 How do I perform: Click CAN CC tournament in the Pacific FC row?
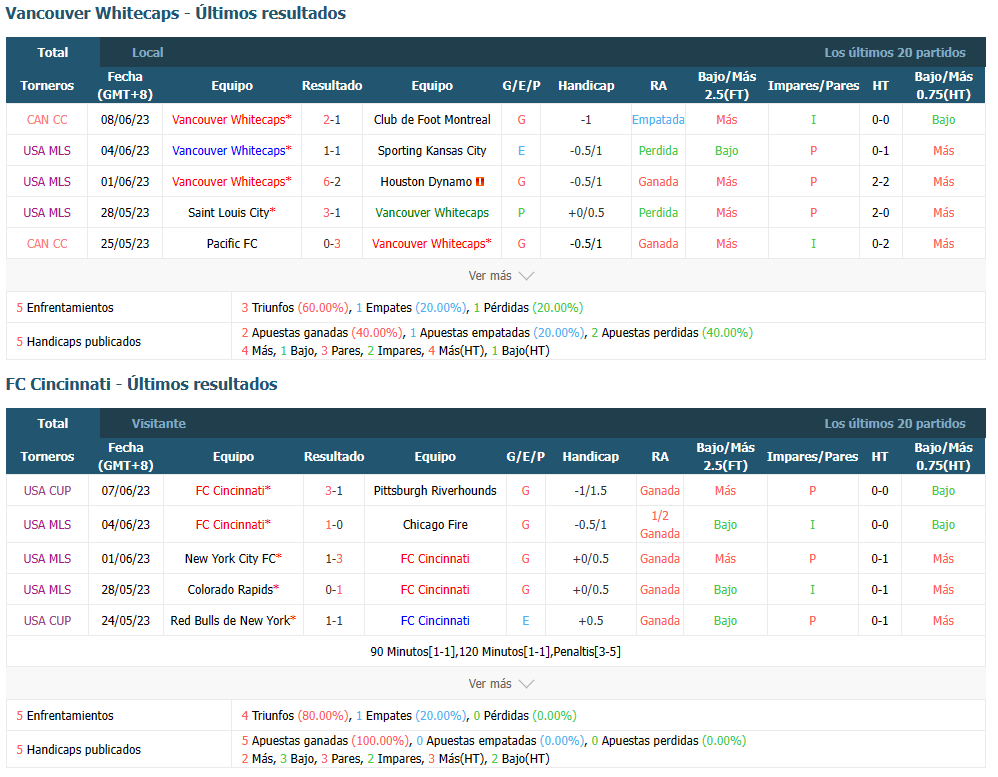pyautogui.click(x=47, y=244)
